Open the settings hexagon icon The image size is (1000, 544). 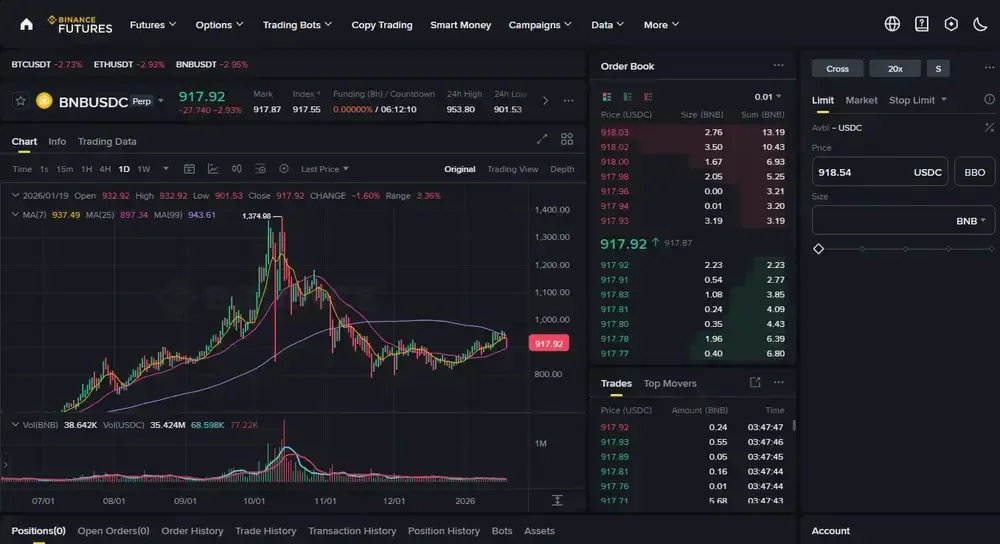pyautogui.click(x=951, y=24)
